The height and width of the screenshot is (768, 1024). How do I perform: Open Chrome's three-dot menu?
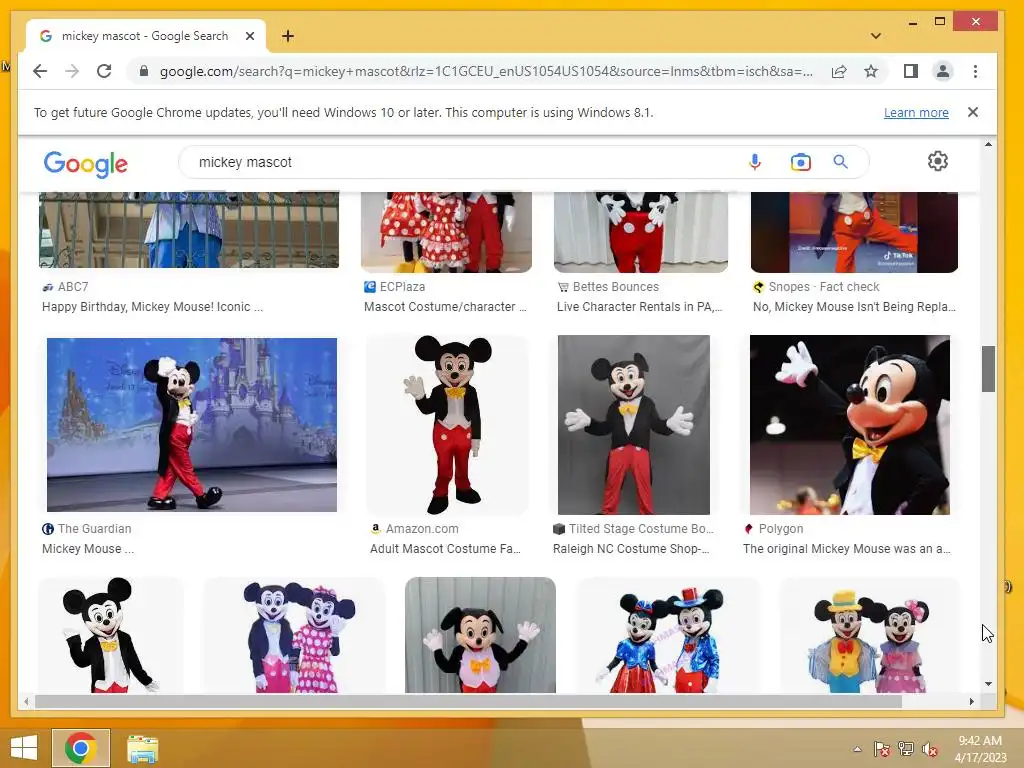pos(975,71)
